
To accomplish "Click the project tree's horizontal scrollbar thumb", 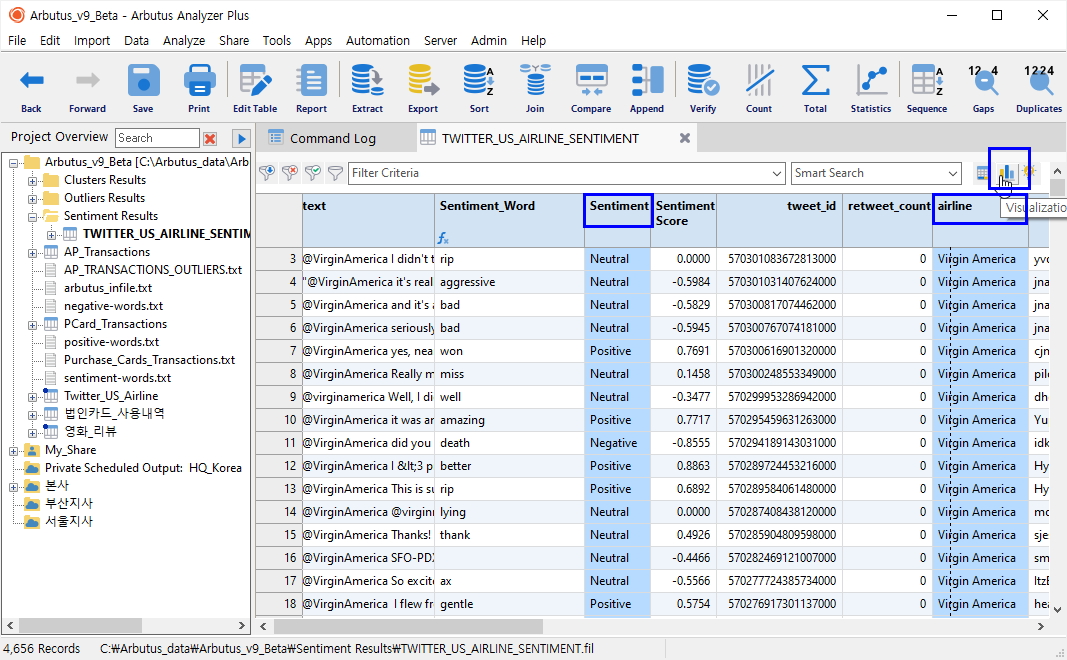I will tap(80, 625).
